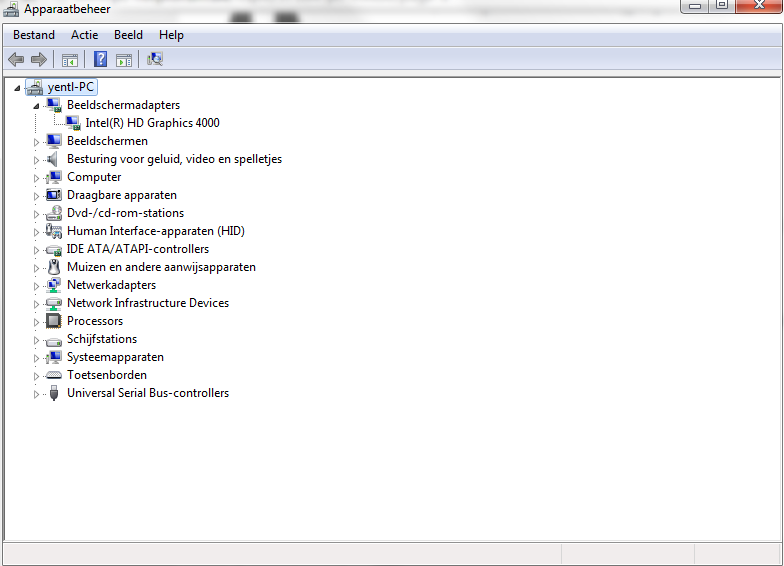Open the Actie menu

click(84, 35)
